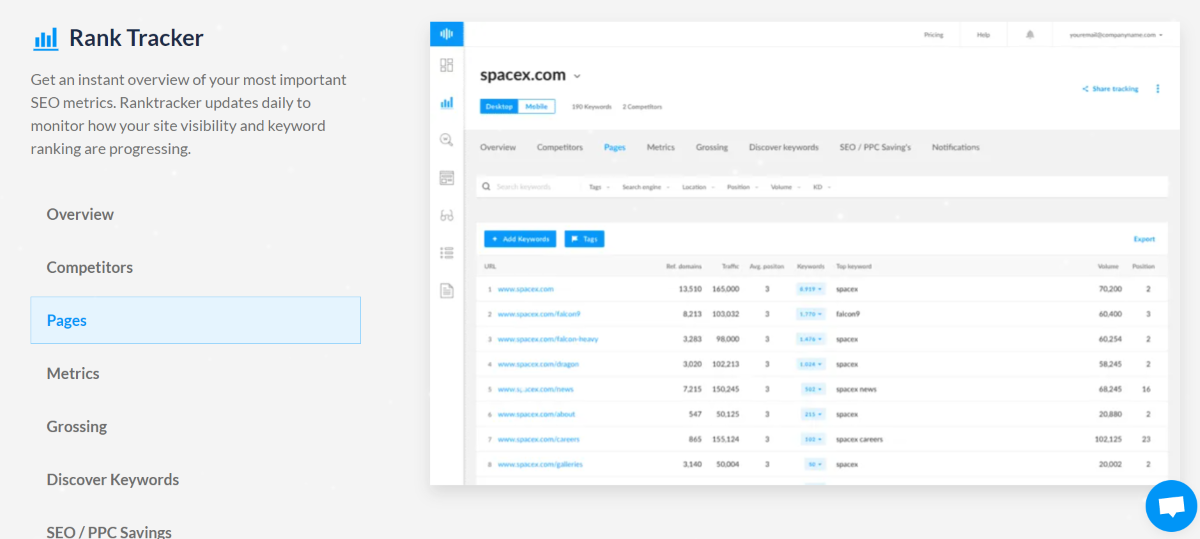Open the three-dot more options menu
The width and height of the screenshot is (1200, 539).
1158,88
